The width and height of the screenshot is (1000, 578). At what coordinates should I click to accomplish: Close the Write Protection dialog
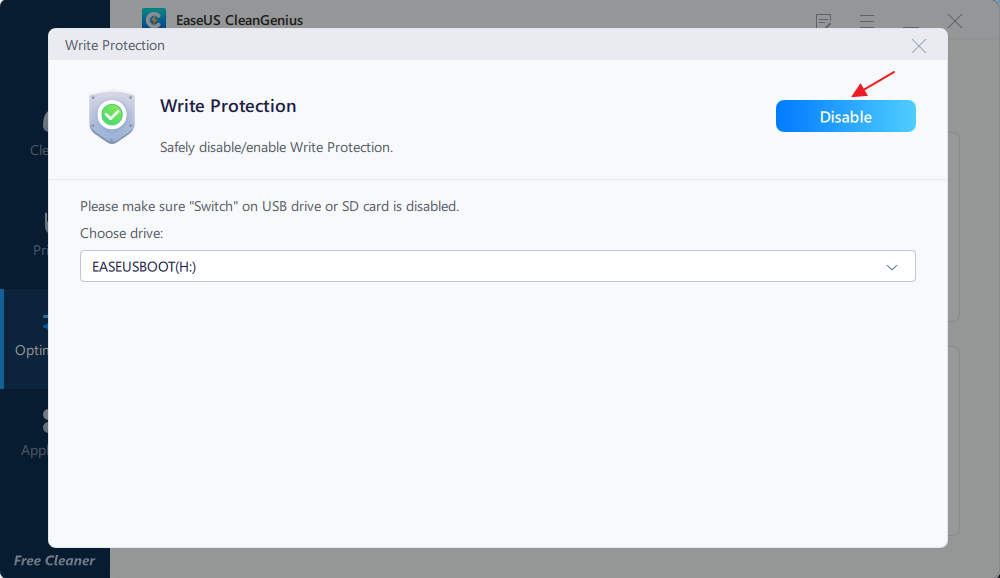pyautogui.click(x=918, y=46)
